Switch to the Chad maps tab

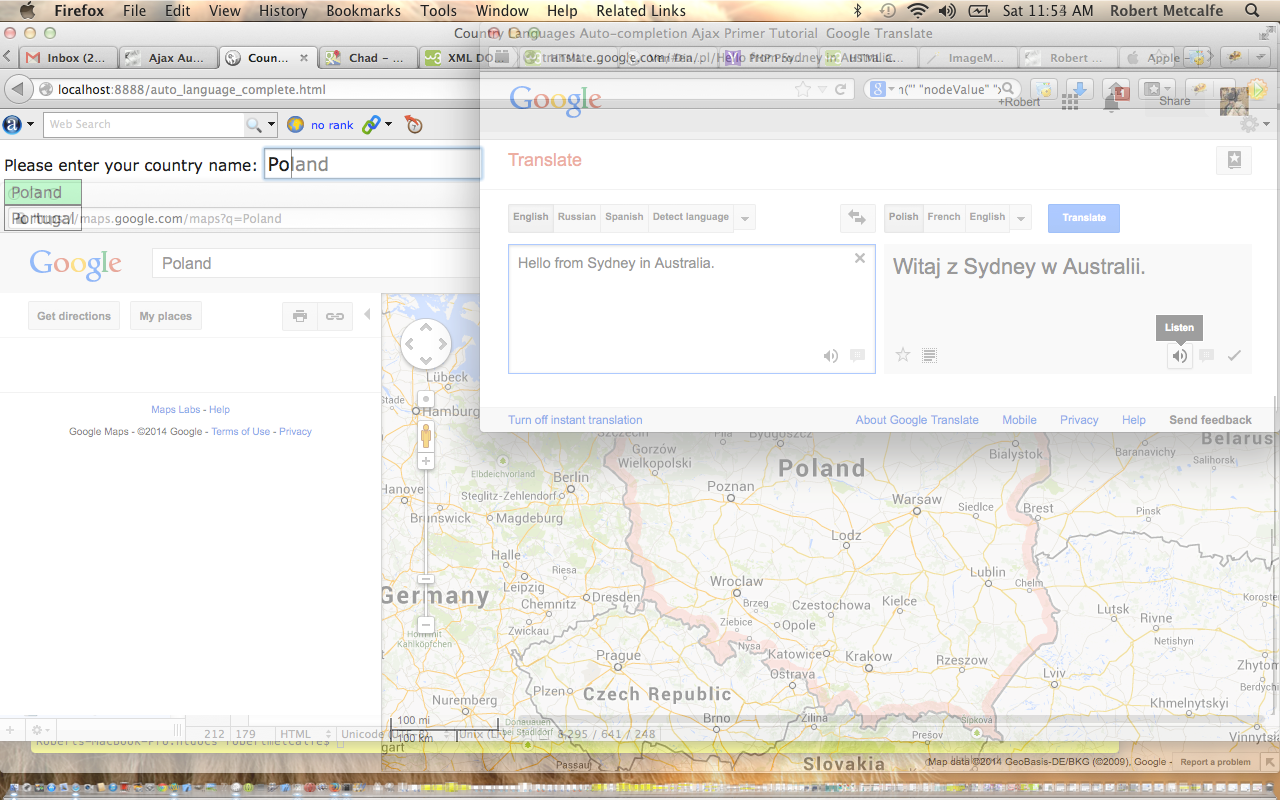pos(368,58)
